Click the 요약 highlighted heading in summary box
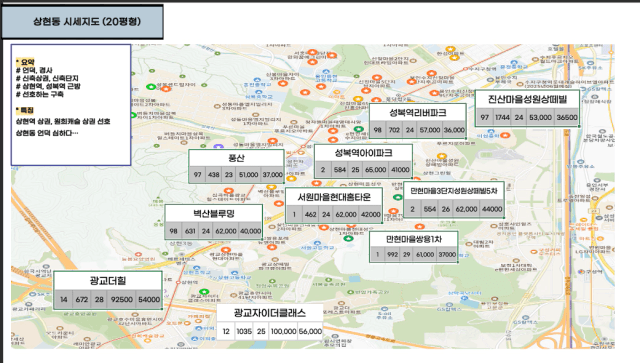 pyautogui.click(x=25, y=62)
